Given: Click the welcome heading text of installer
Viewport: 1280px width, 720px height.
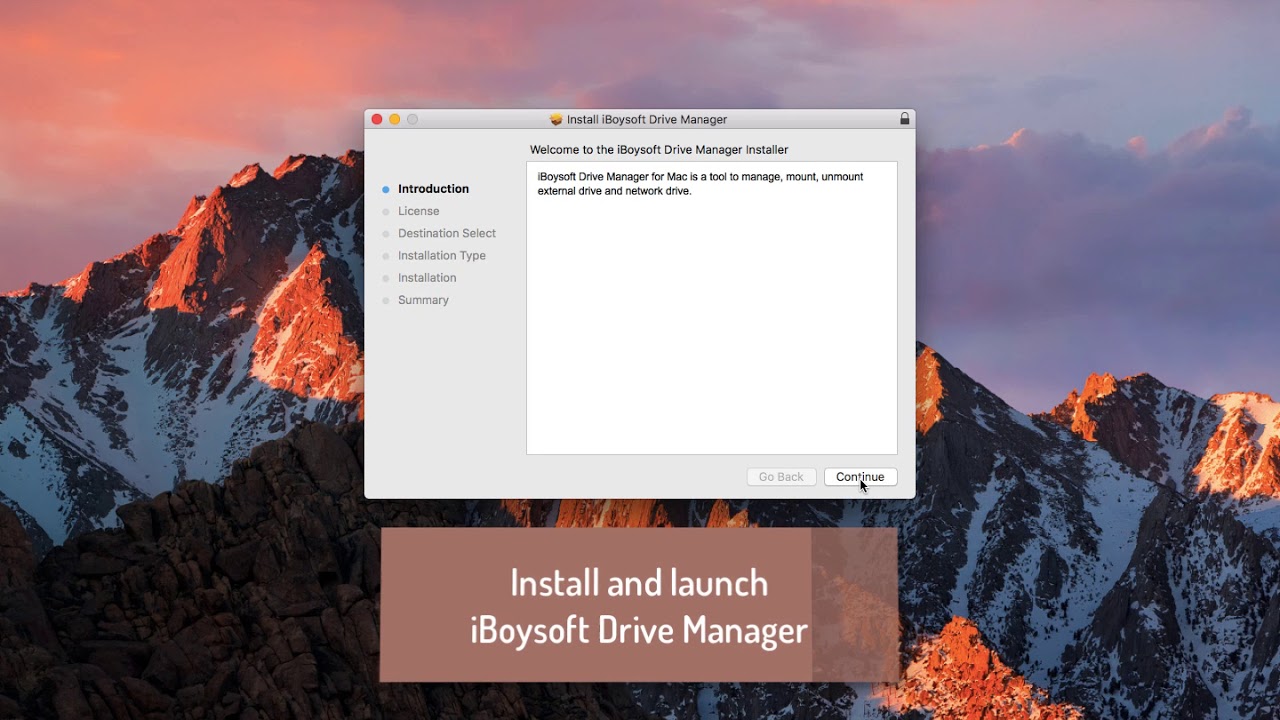Looking at the screenshot, I should click(659, 150).
